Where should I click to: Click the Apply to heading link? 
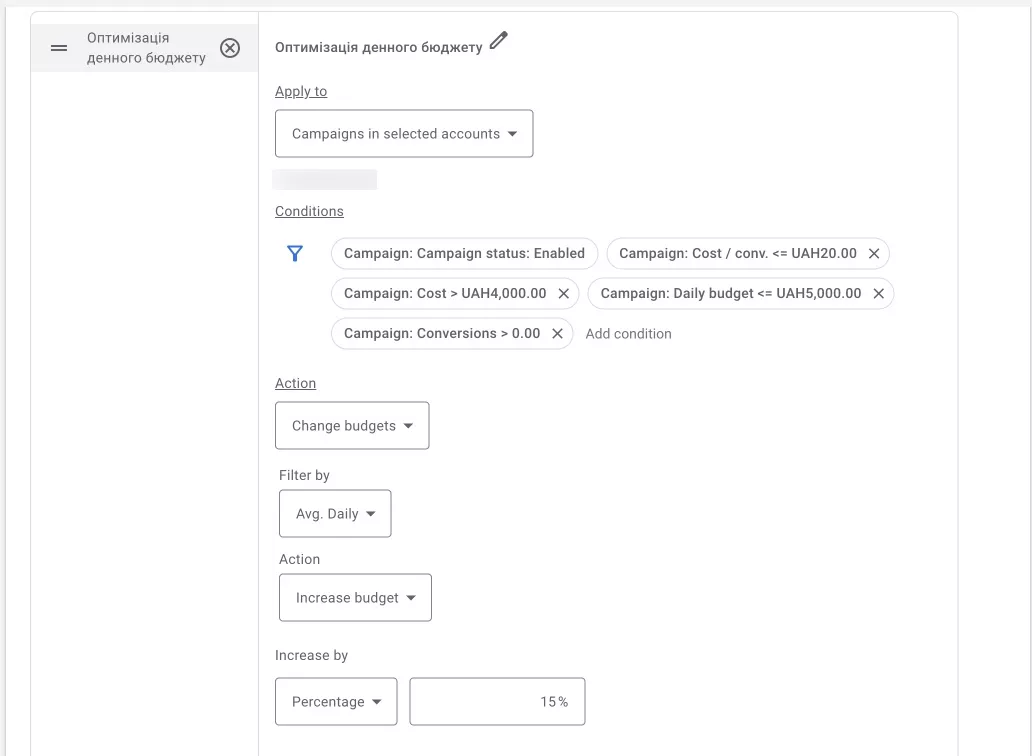301,91
